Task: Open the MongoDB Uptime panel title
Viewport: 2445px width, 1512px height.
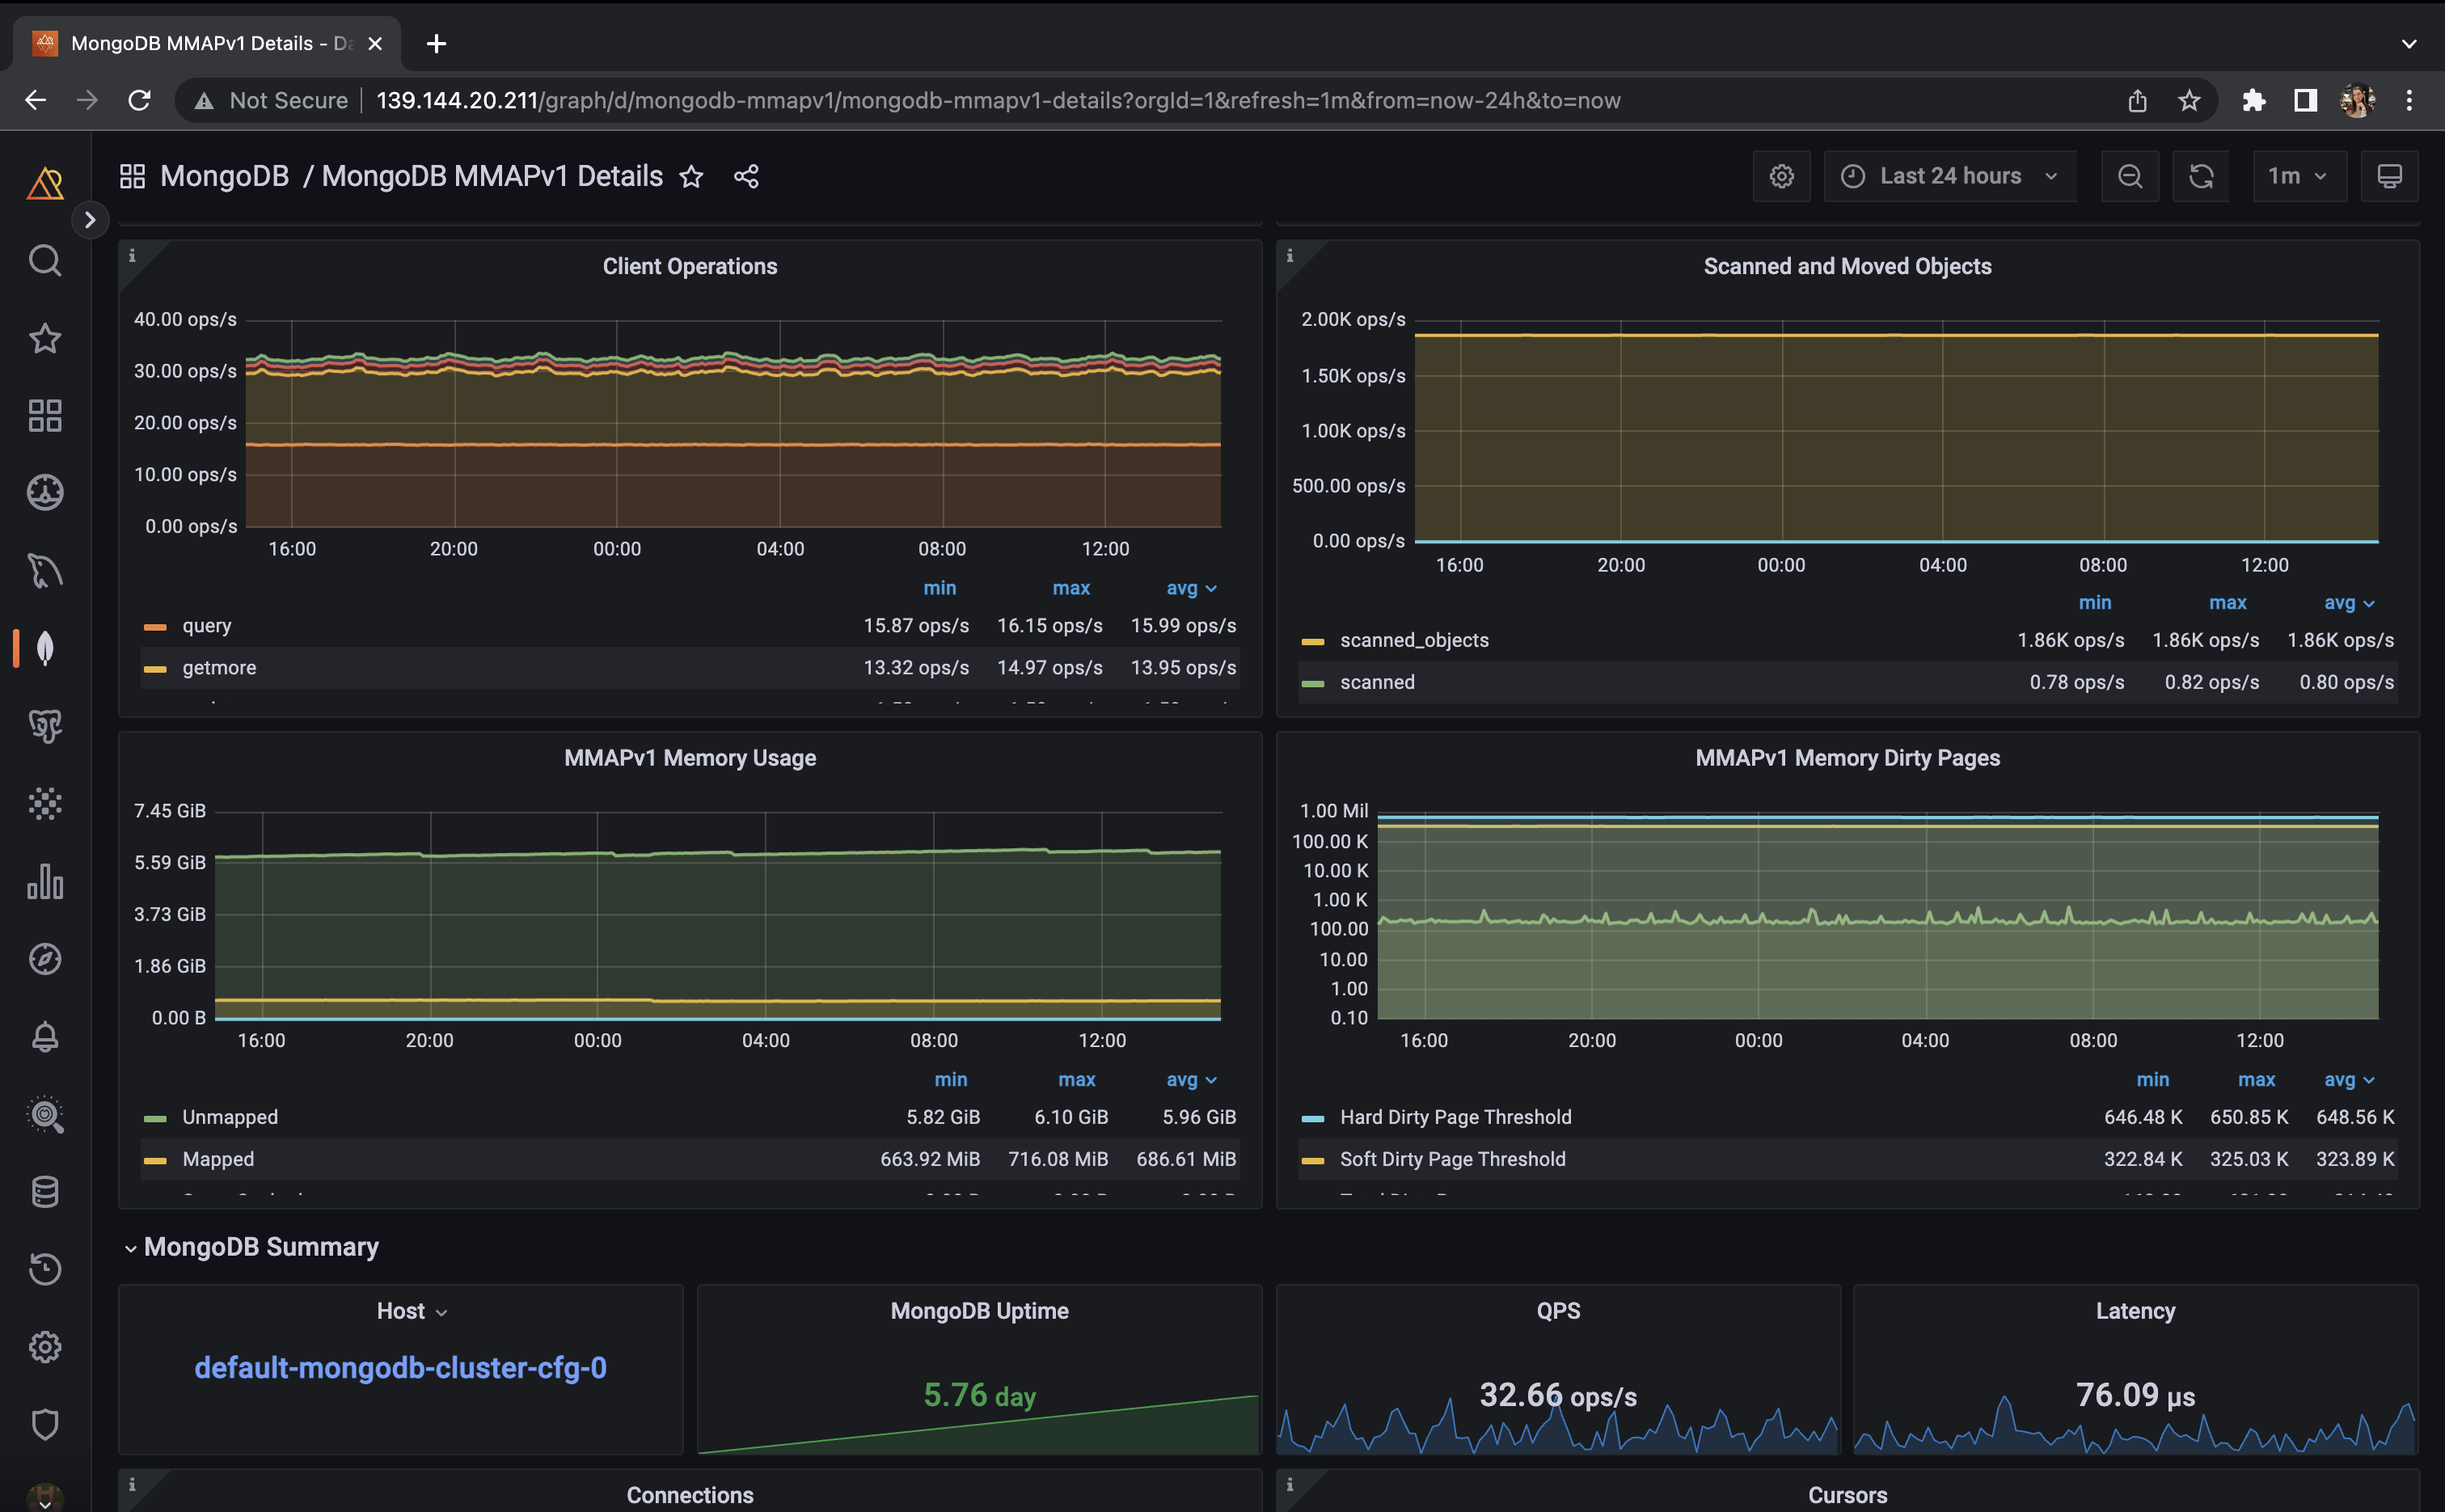Action: coord(979,1311)
